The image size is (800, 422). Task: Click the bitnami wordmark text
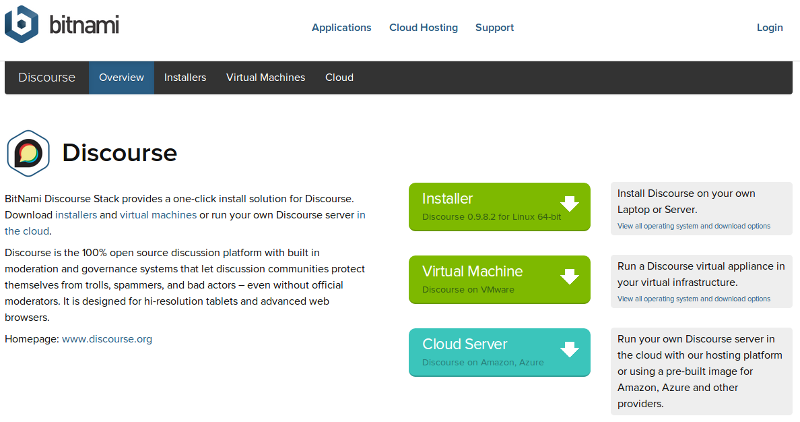[84, 24]
